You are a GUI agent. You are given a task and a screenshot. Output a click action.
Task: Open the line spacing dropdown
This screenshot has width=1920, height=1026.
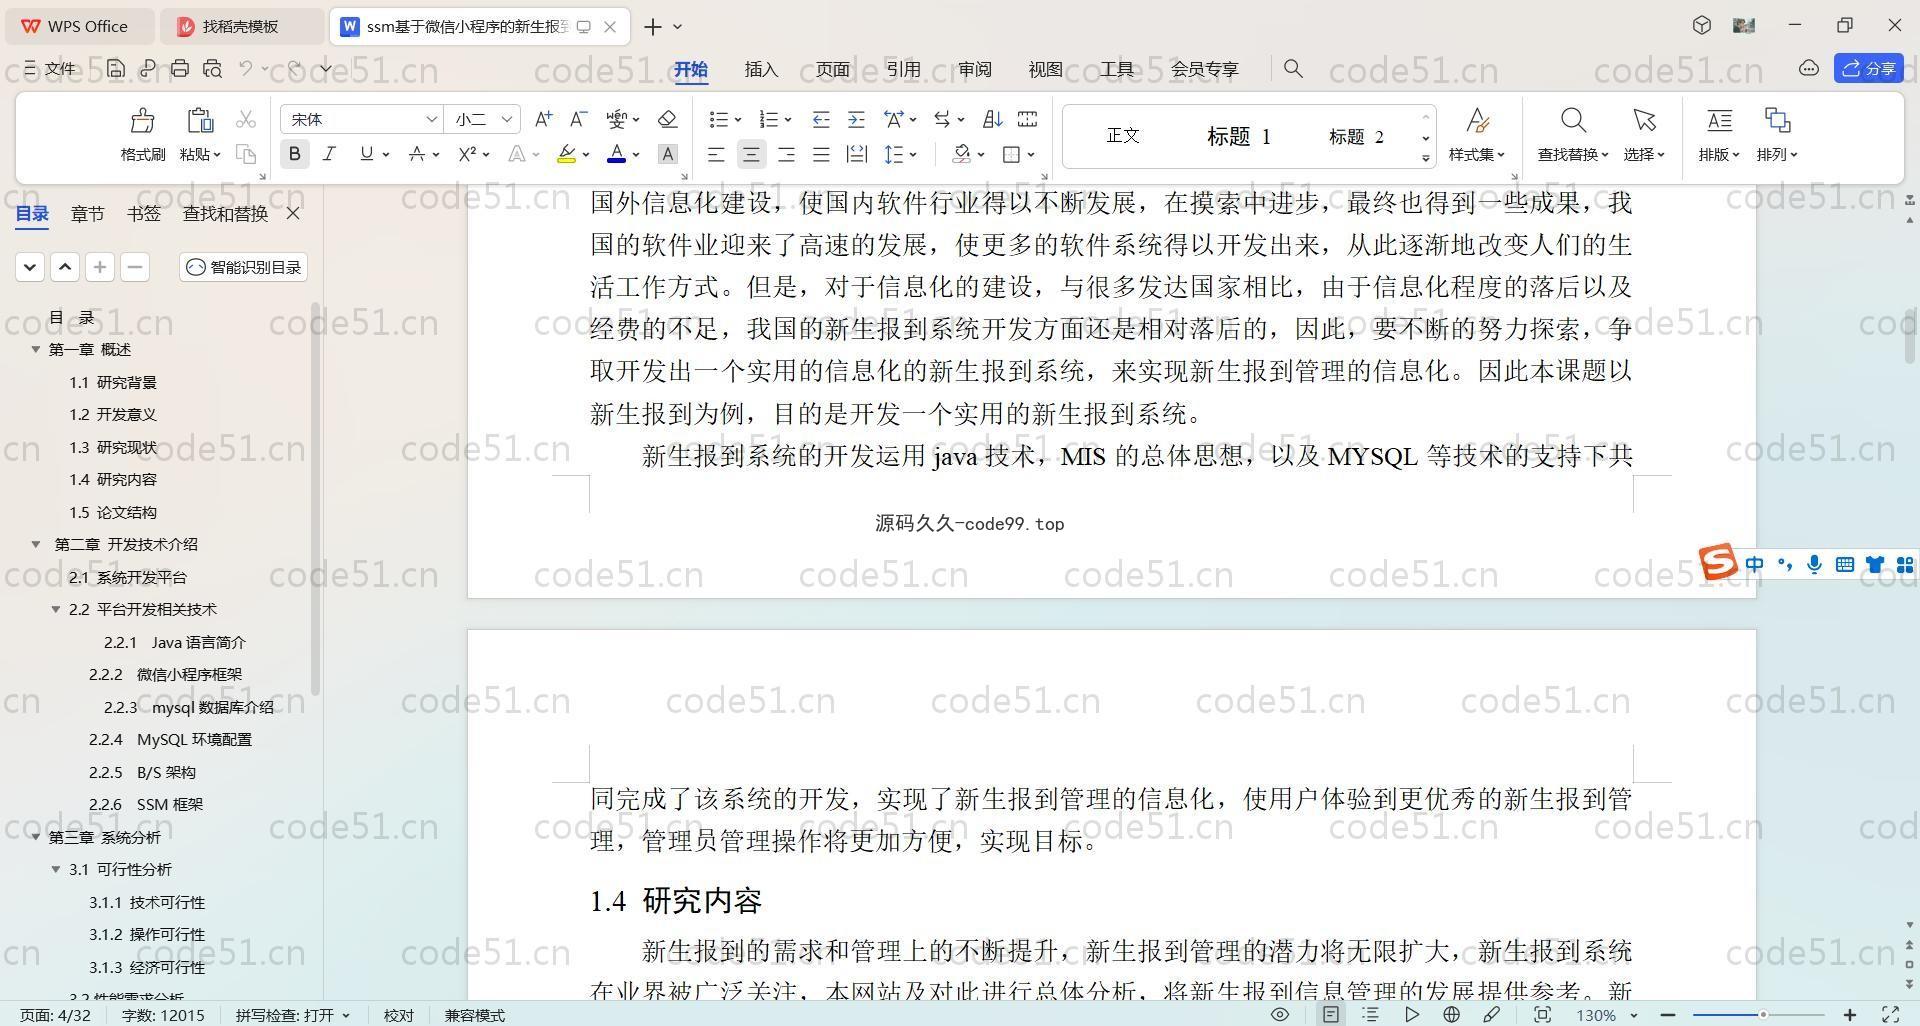913,154
